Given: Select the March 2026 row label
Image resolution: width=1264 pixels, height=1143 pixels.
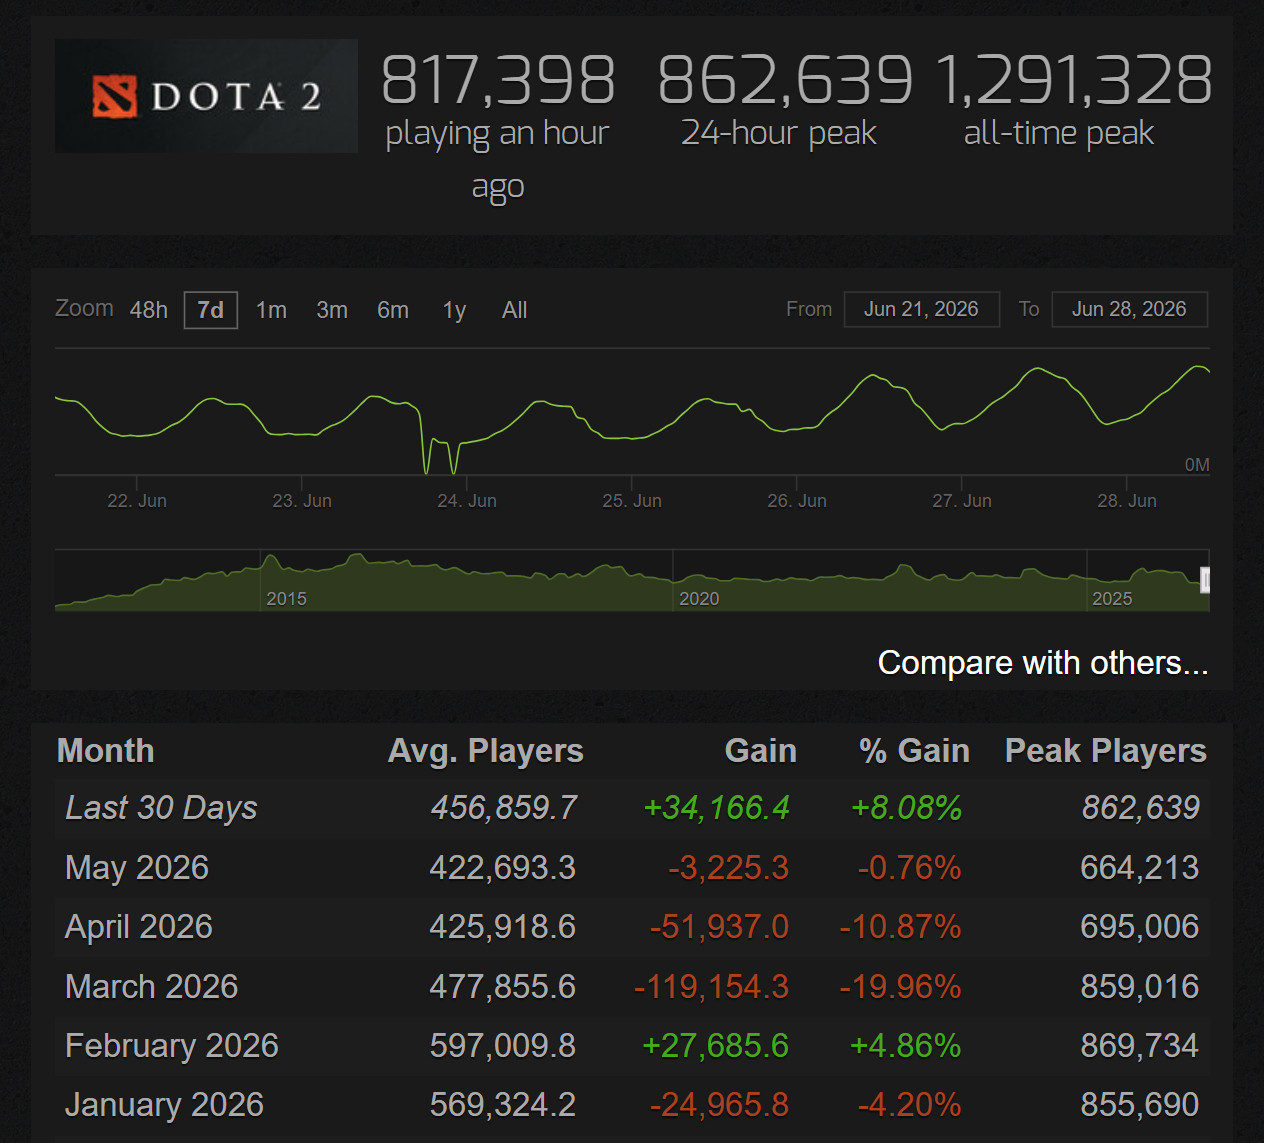Looking at the screenshot, I should point(152,986).
